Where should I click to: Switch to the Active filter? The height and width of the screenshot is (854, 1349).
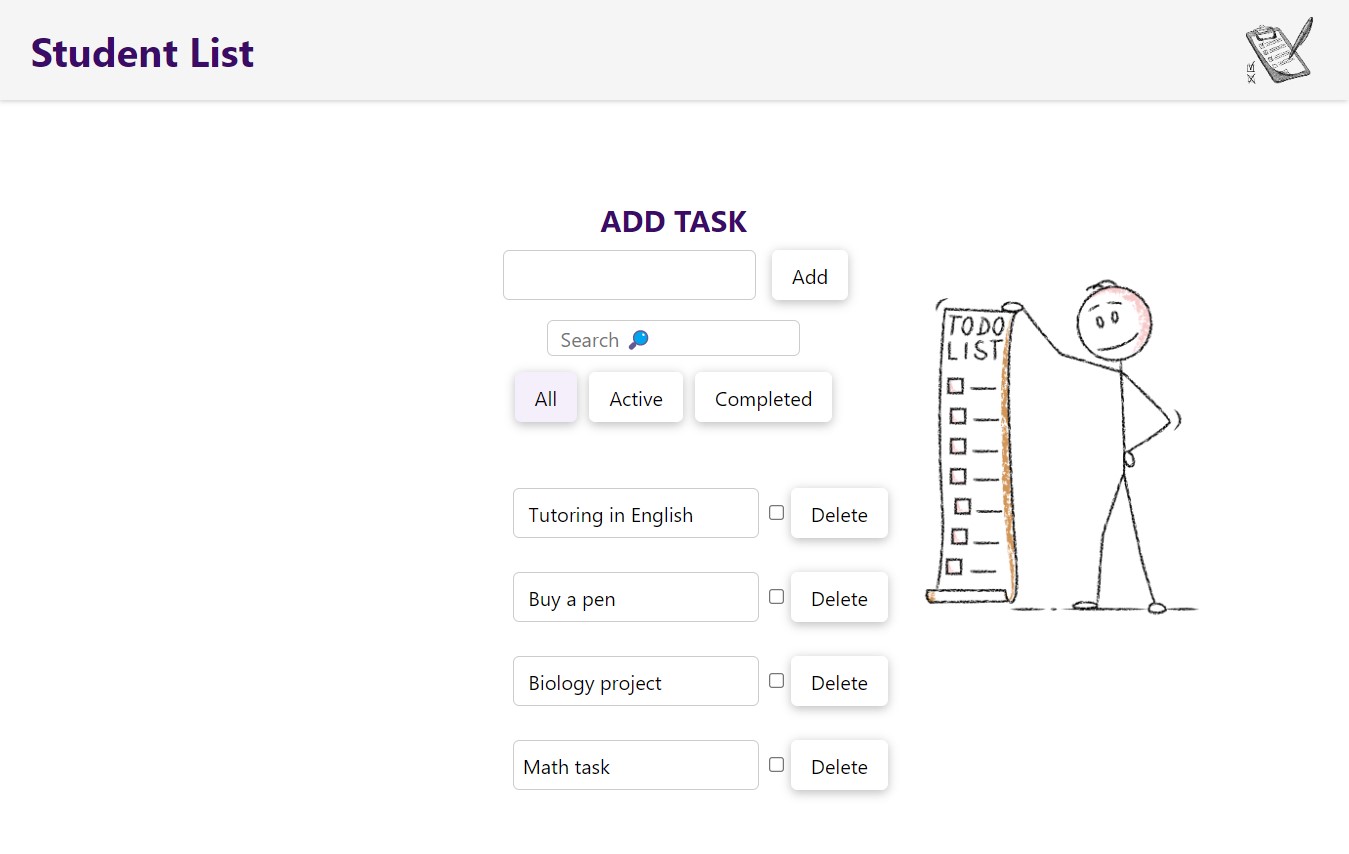[636, 398]
